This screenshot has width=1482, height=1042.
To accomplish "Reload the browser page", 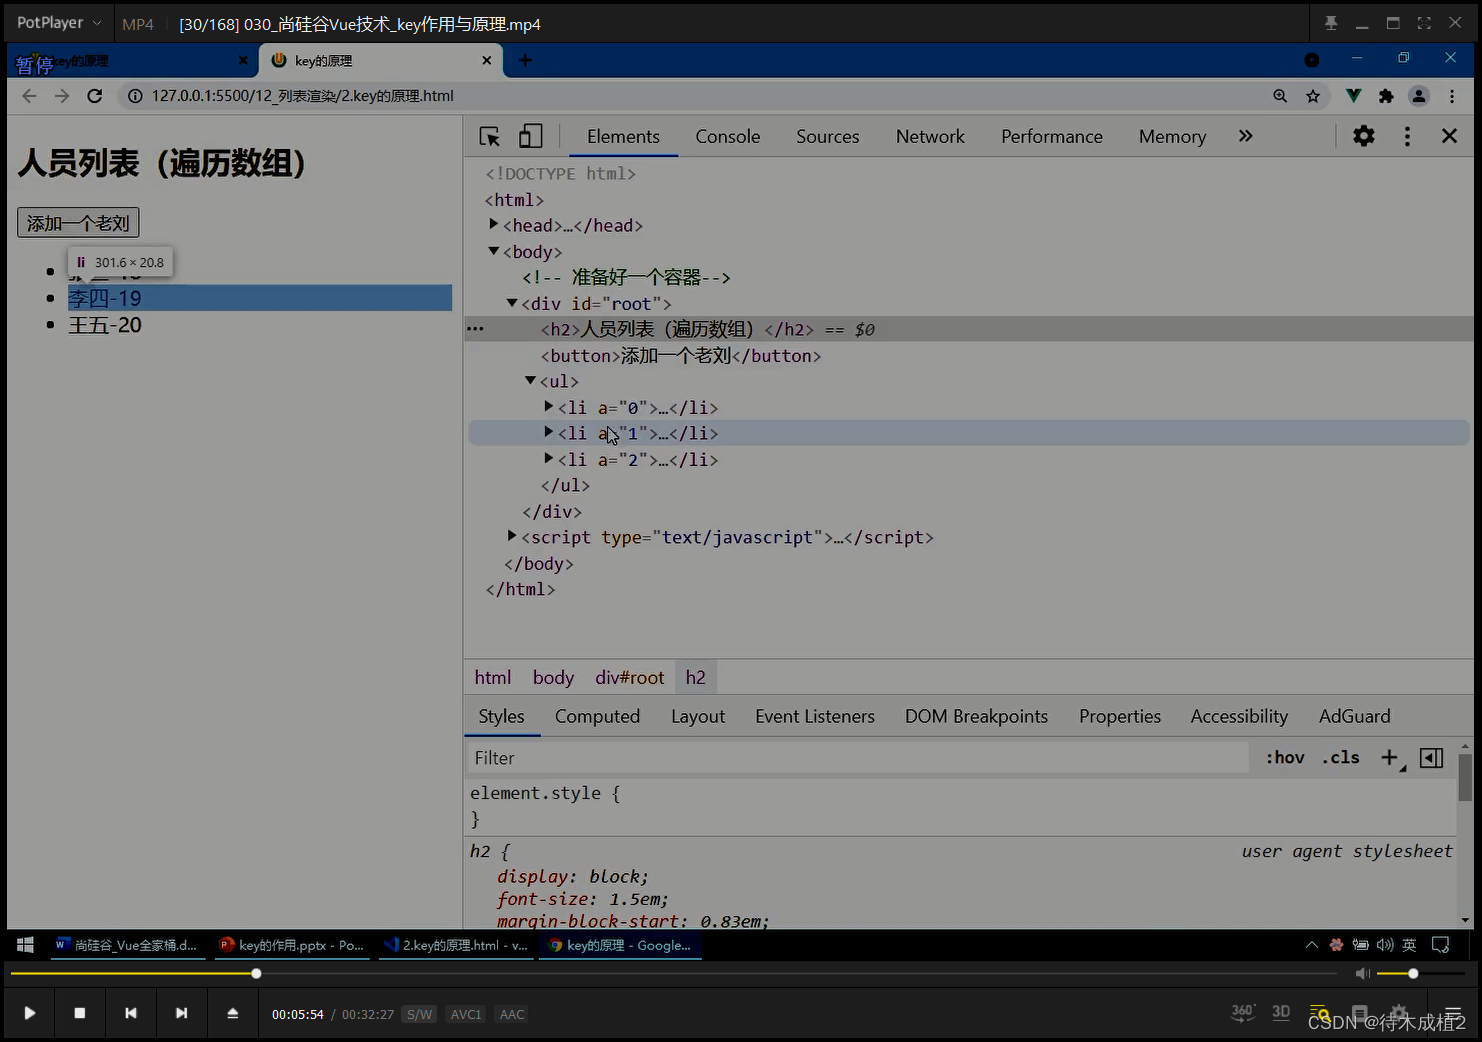I will (x=95, y=96).
